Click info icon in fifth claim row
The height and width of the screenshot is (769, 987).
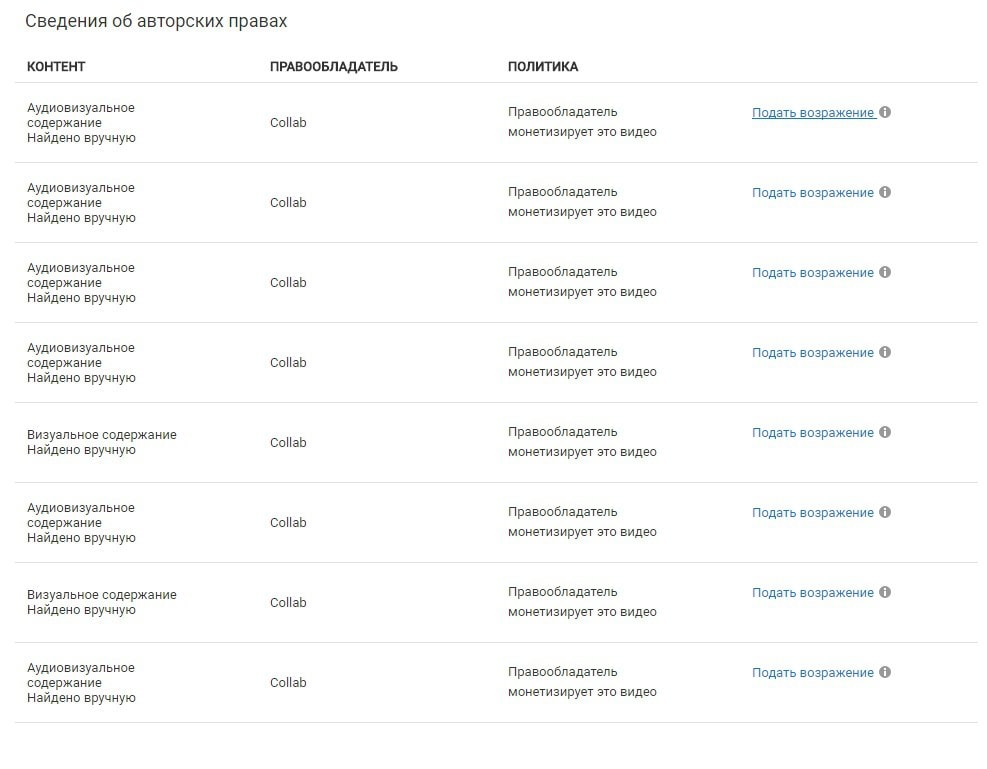click(x=884, y=432)
